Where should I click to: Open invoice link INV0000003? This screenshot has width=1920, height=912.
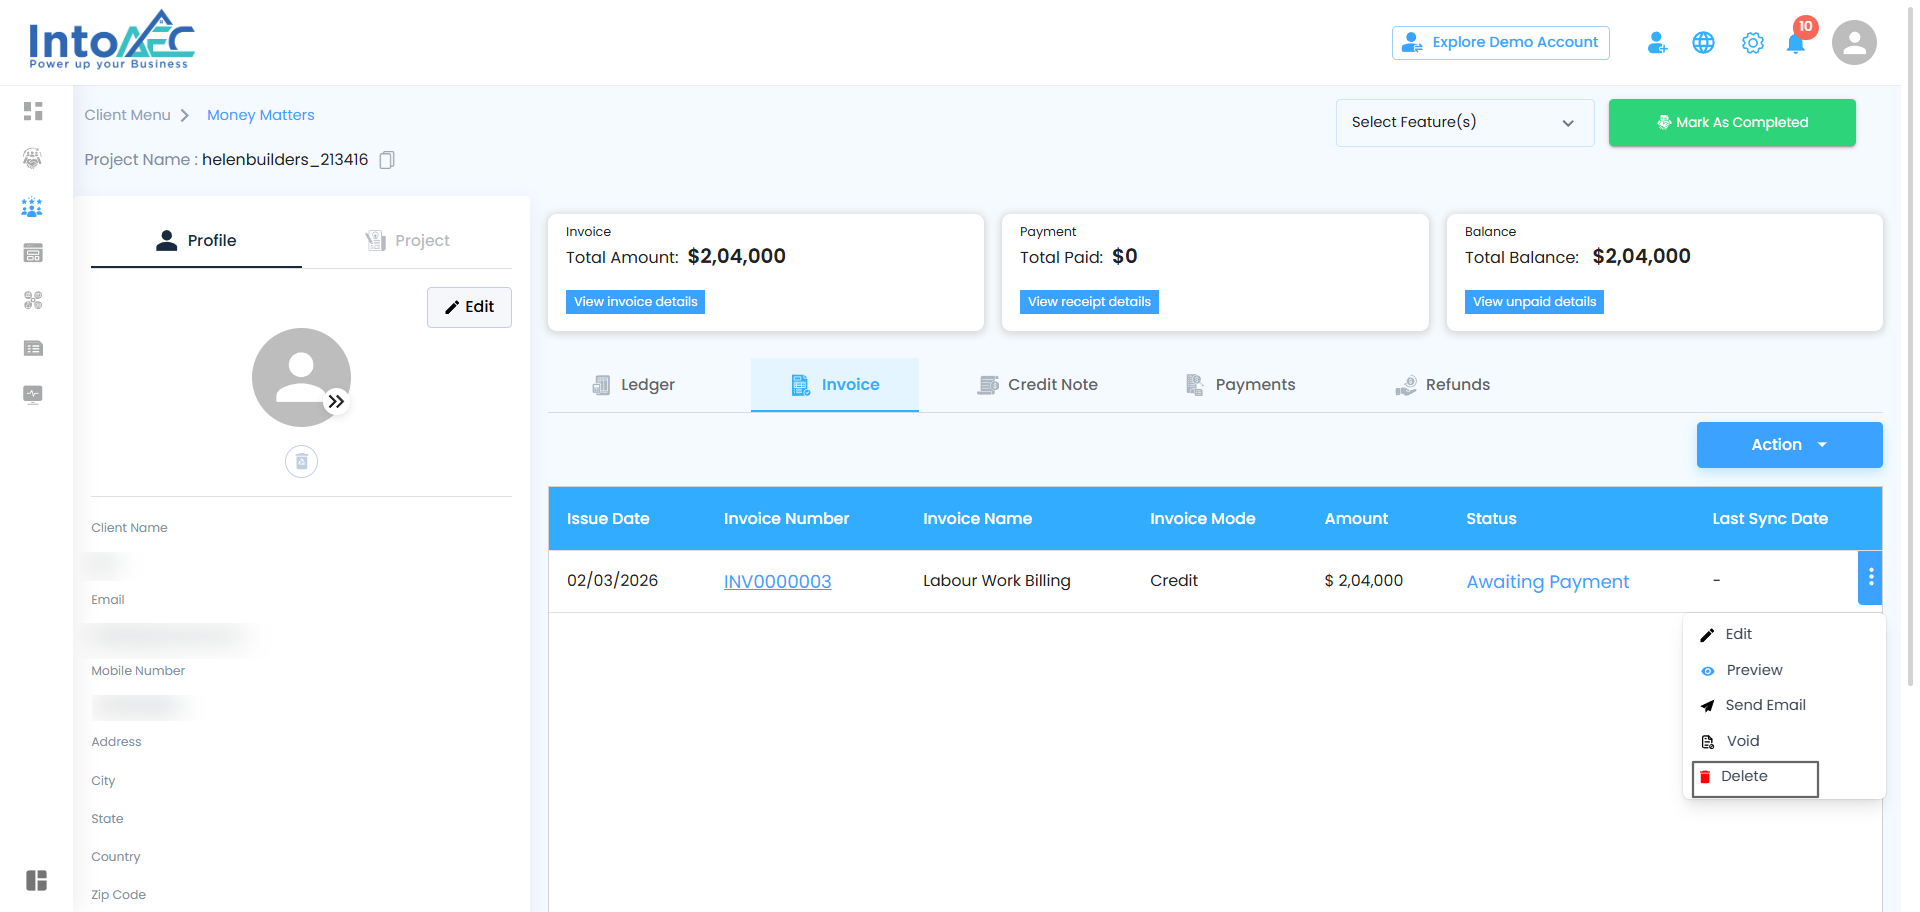click(x=777, y=581)
